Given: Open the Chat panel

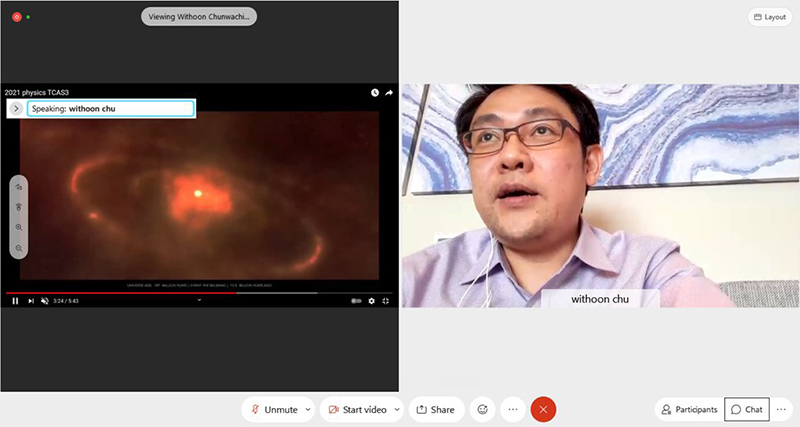Looking at the screenshot, I should (746, 409).
